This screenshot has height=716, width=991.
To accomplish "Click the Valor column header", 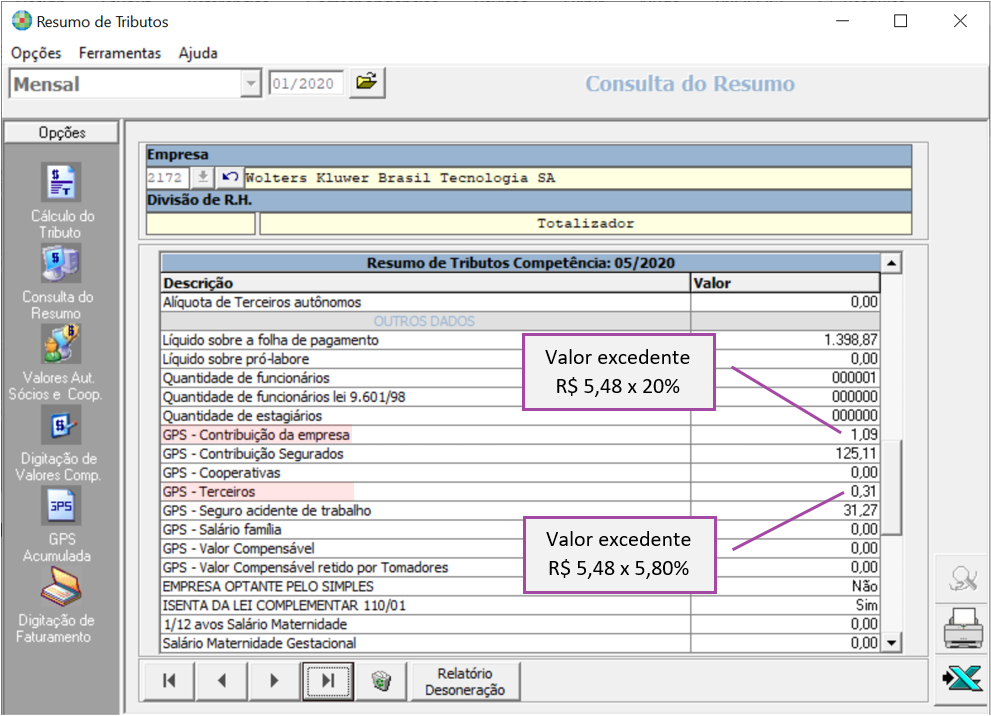I will (785, 282).
